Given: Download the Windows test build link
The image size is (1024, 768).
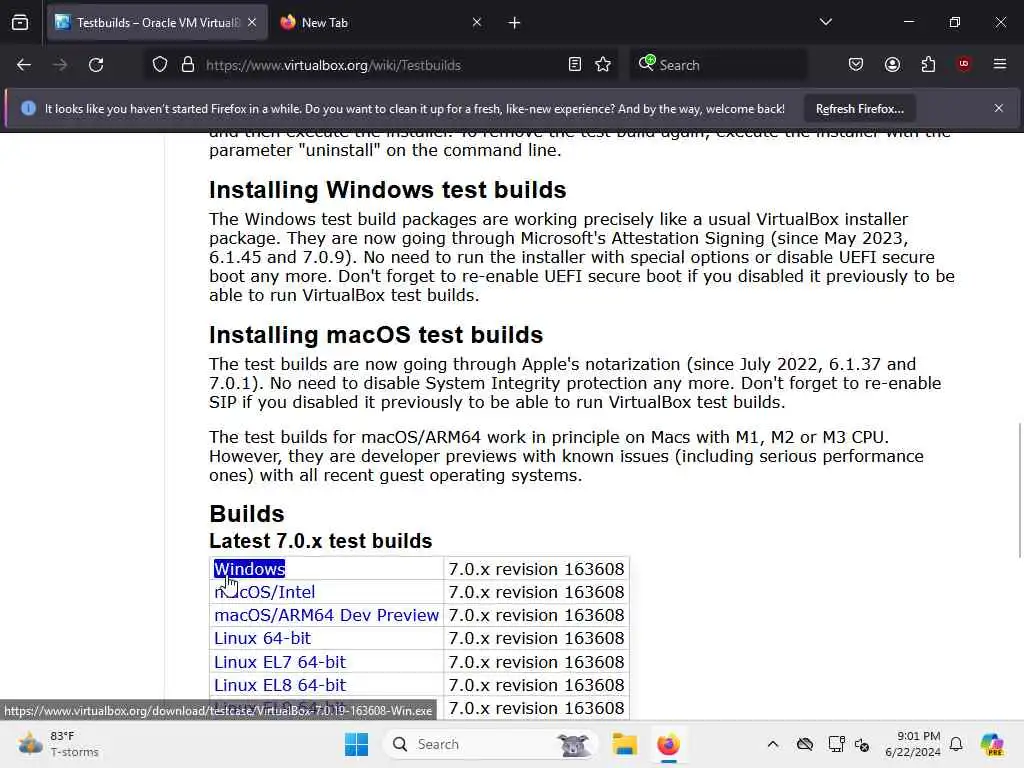Looking at the screenshot, I should coord(249,569).
